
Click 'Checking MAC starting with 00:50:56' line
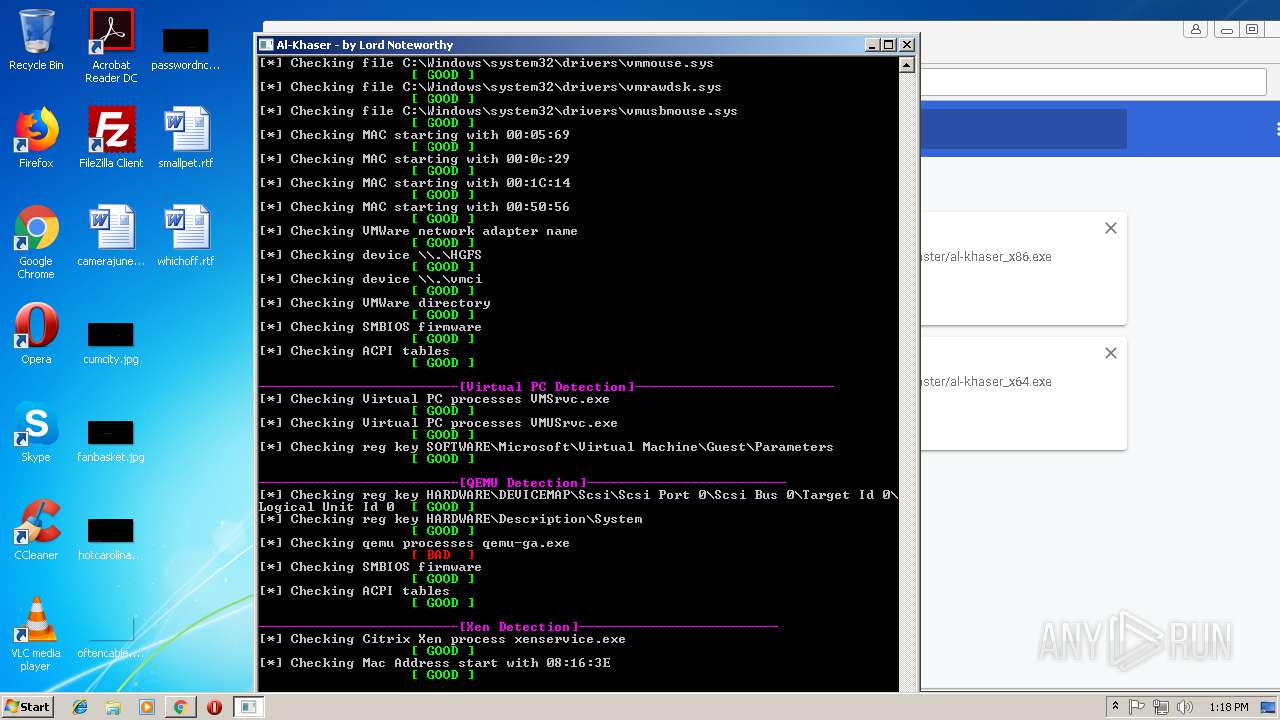click(414, 207)
